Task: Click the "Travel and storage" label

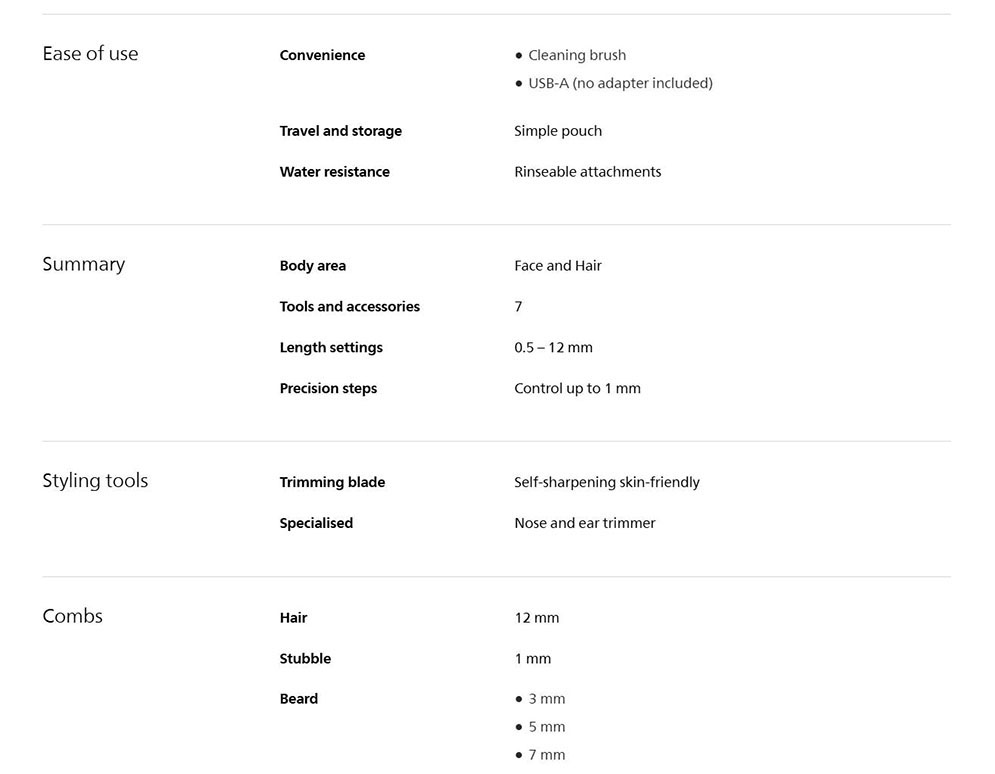Action: point(340,131)
